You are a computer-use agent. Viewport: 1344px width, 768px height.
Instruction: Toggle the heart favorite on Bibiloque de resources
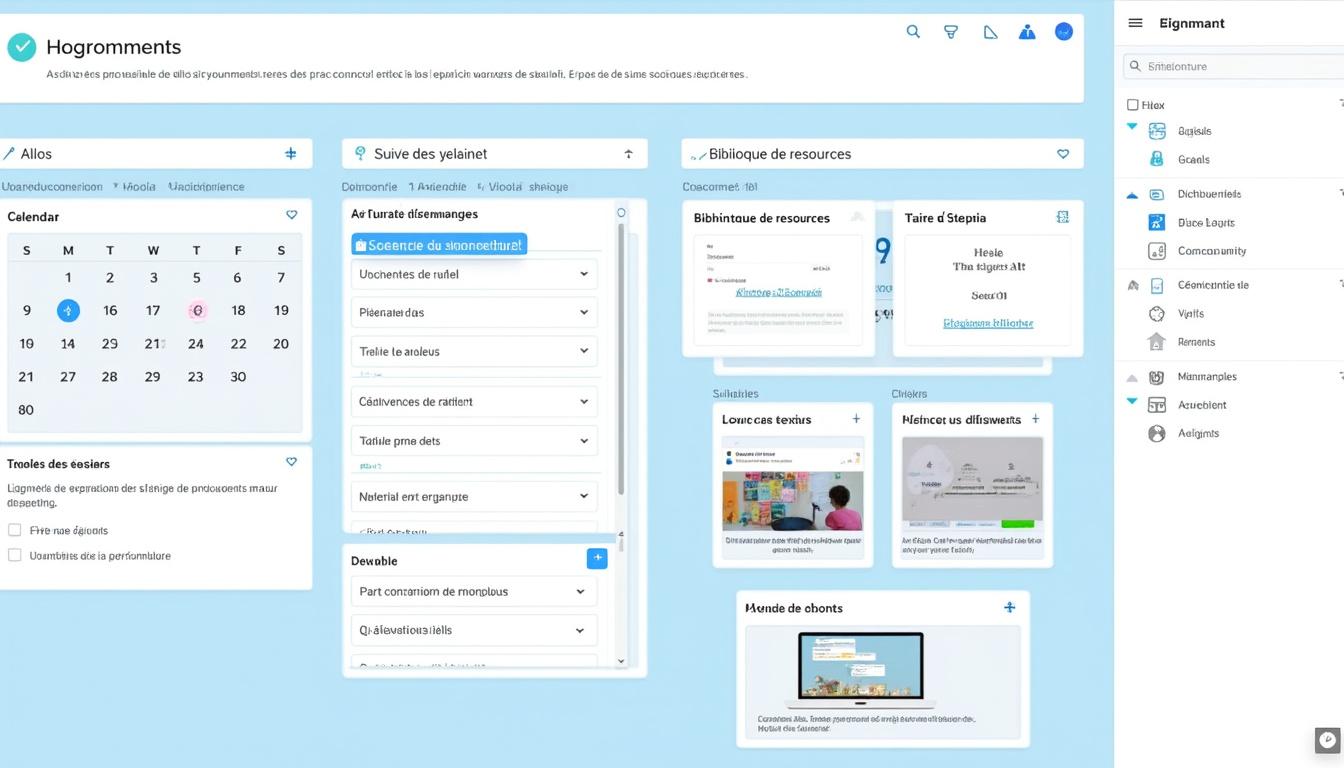tap(1064, 153)
